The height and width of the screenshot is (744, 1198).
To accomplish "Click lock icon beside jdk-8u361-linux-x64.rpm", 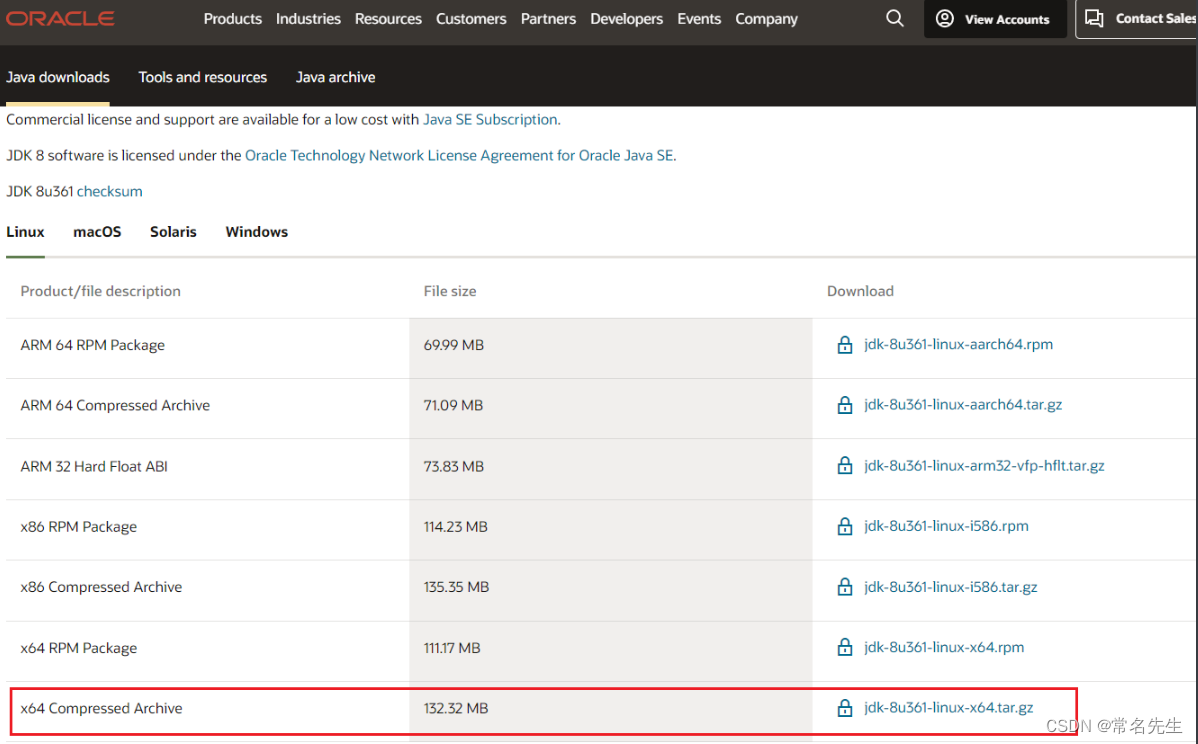I will (x=844, y=647).
